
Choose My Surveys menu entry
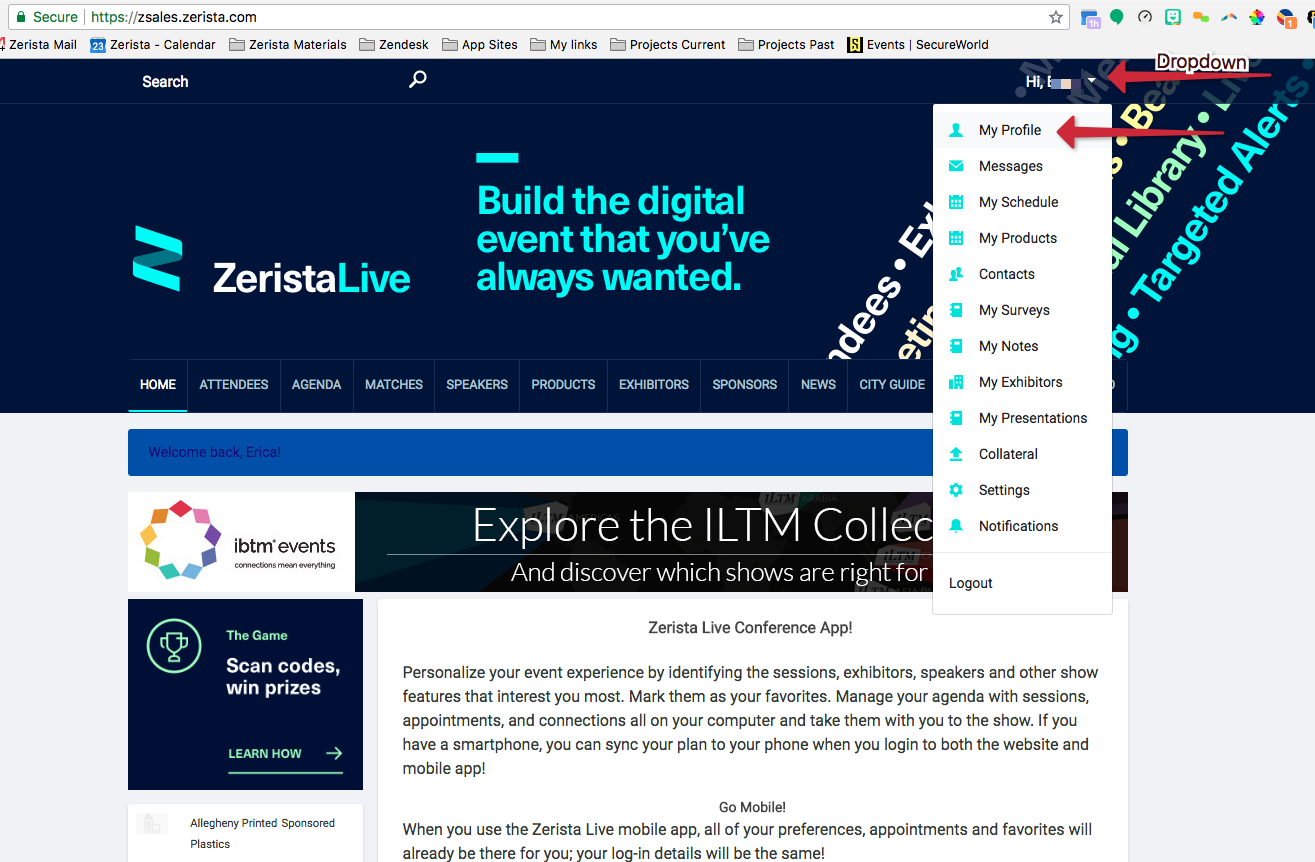tap(1022, 310)
